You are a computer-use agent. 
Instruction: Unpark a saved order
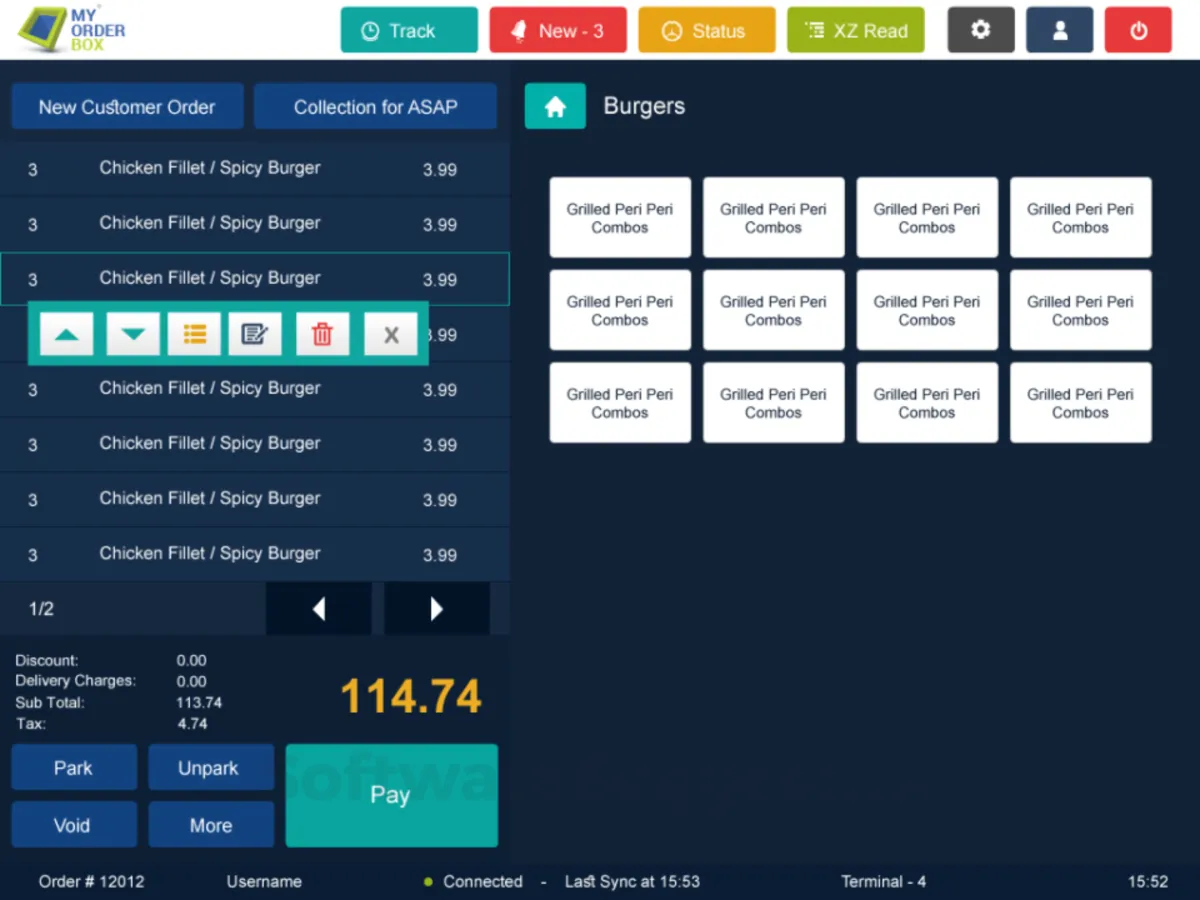[x=210, y=768]
